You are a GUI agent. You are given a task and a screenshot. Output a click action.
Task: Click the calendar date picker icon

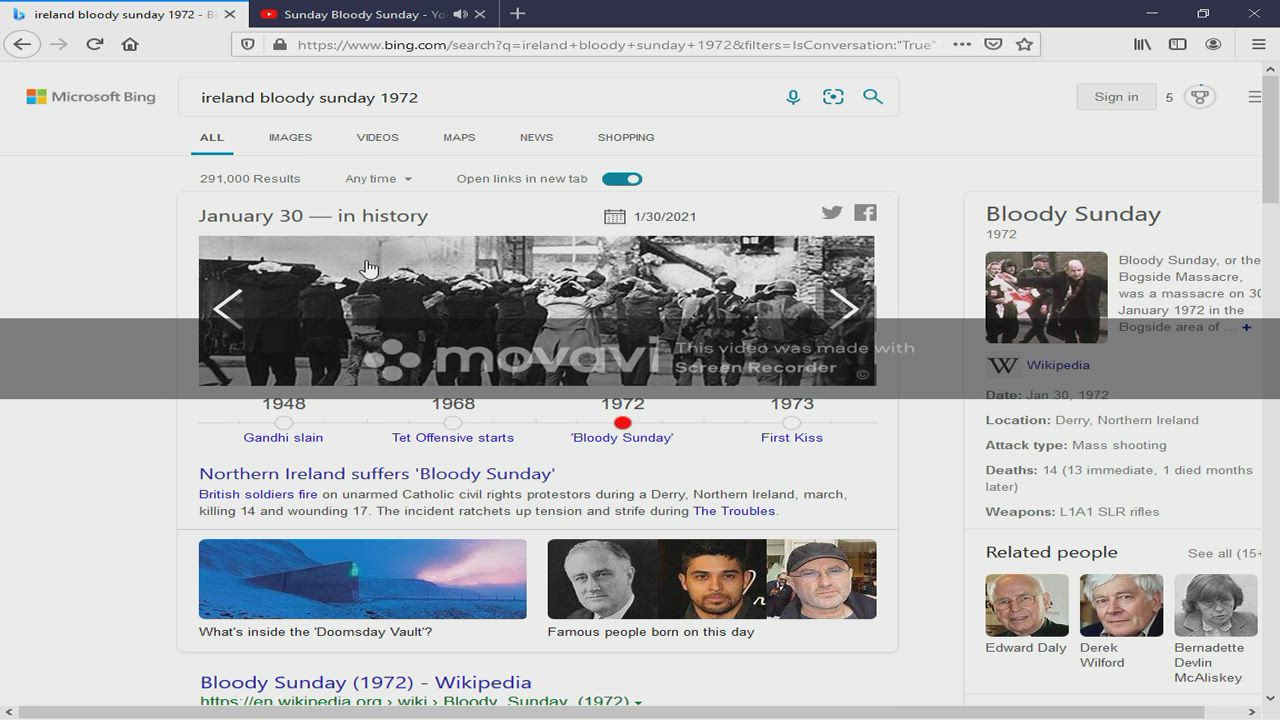(x=614, y=217)
